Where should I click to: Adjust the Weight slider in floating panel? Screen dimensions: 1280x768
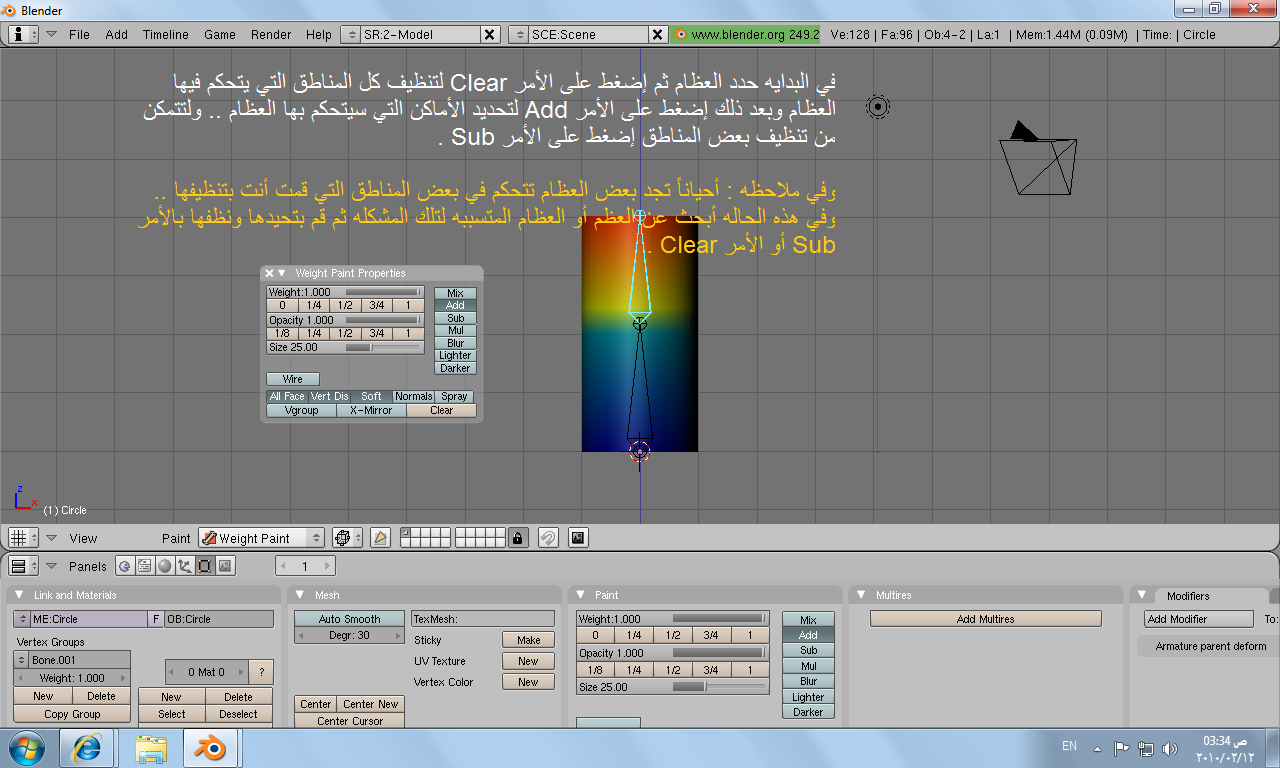(345, 293)
